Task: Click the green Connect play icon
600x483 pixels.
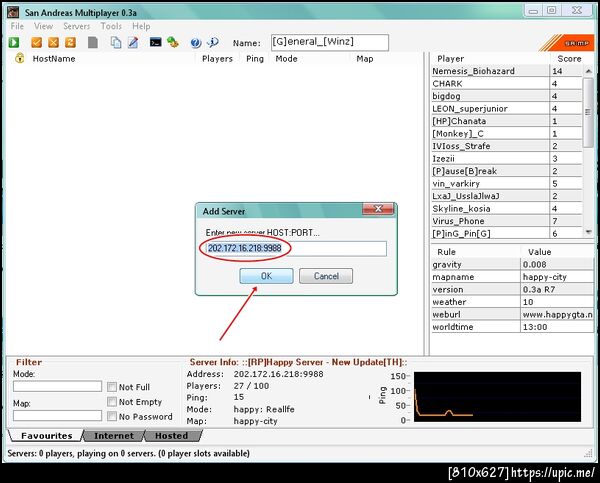Action: (14, 42)
